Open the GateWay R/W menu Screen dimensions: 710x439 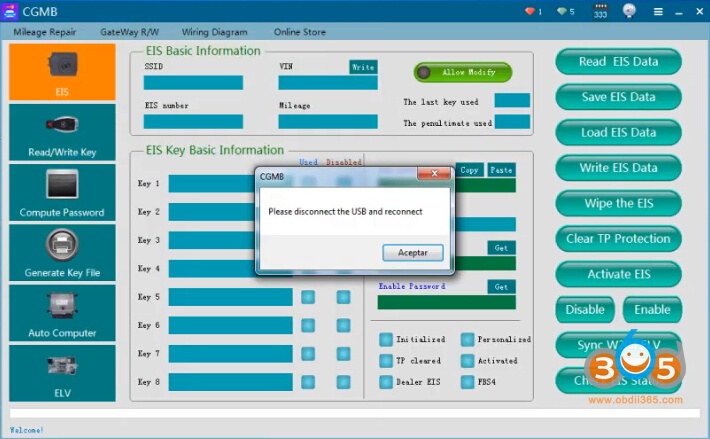[x=130, y=32]
